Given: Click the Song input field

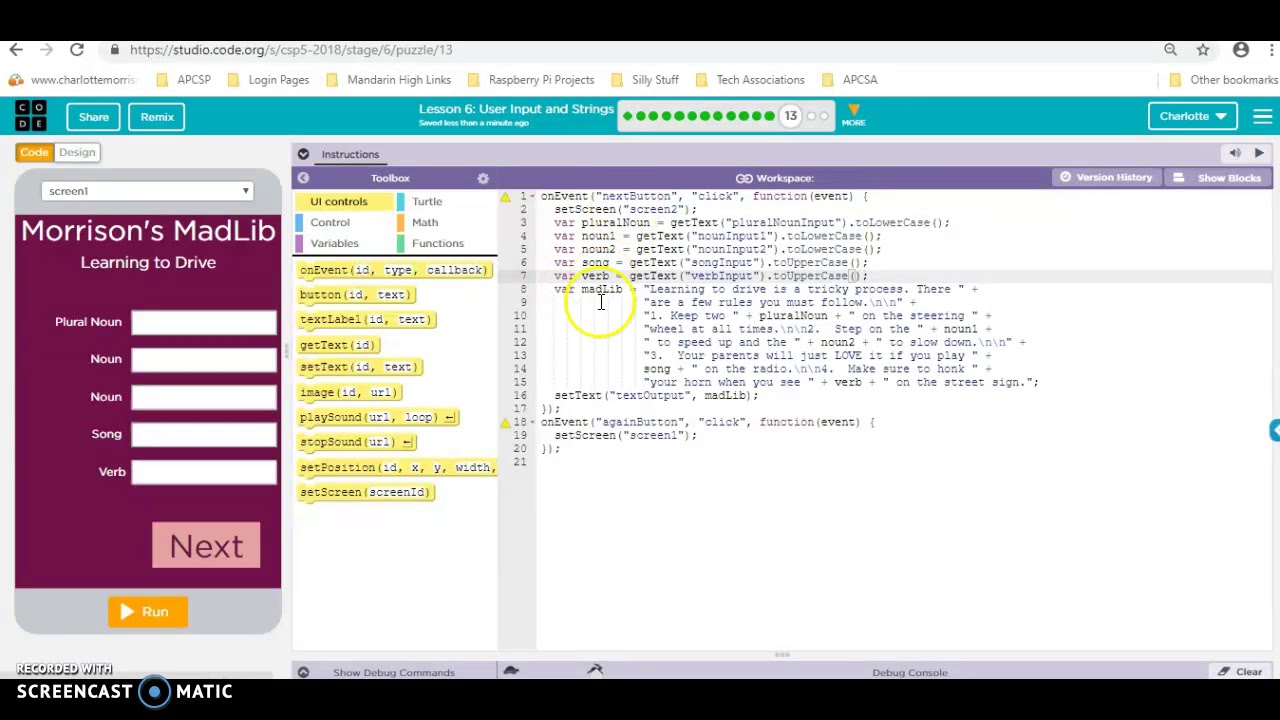Looking at the screenshot, I should pyautogui.click(x=204, y=434).
